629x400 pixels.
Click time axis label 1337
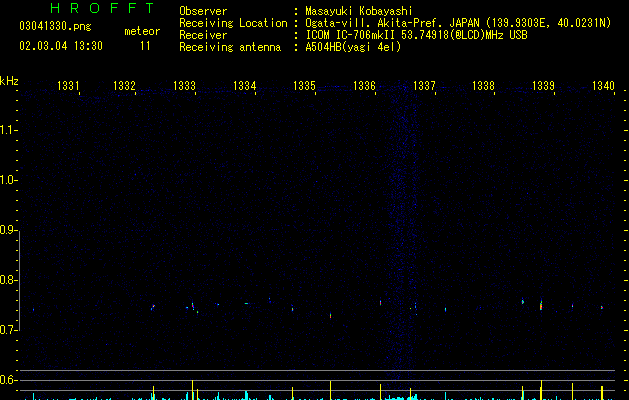pyautogui.click(x=424, y=86)
